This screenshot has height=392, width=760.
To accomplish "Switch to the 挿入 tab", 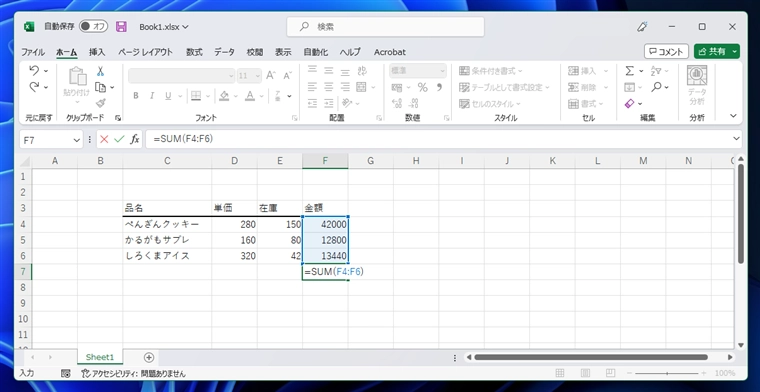I will pos(97,52).
